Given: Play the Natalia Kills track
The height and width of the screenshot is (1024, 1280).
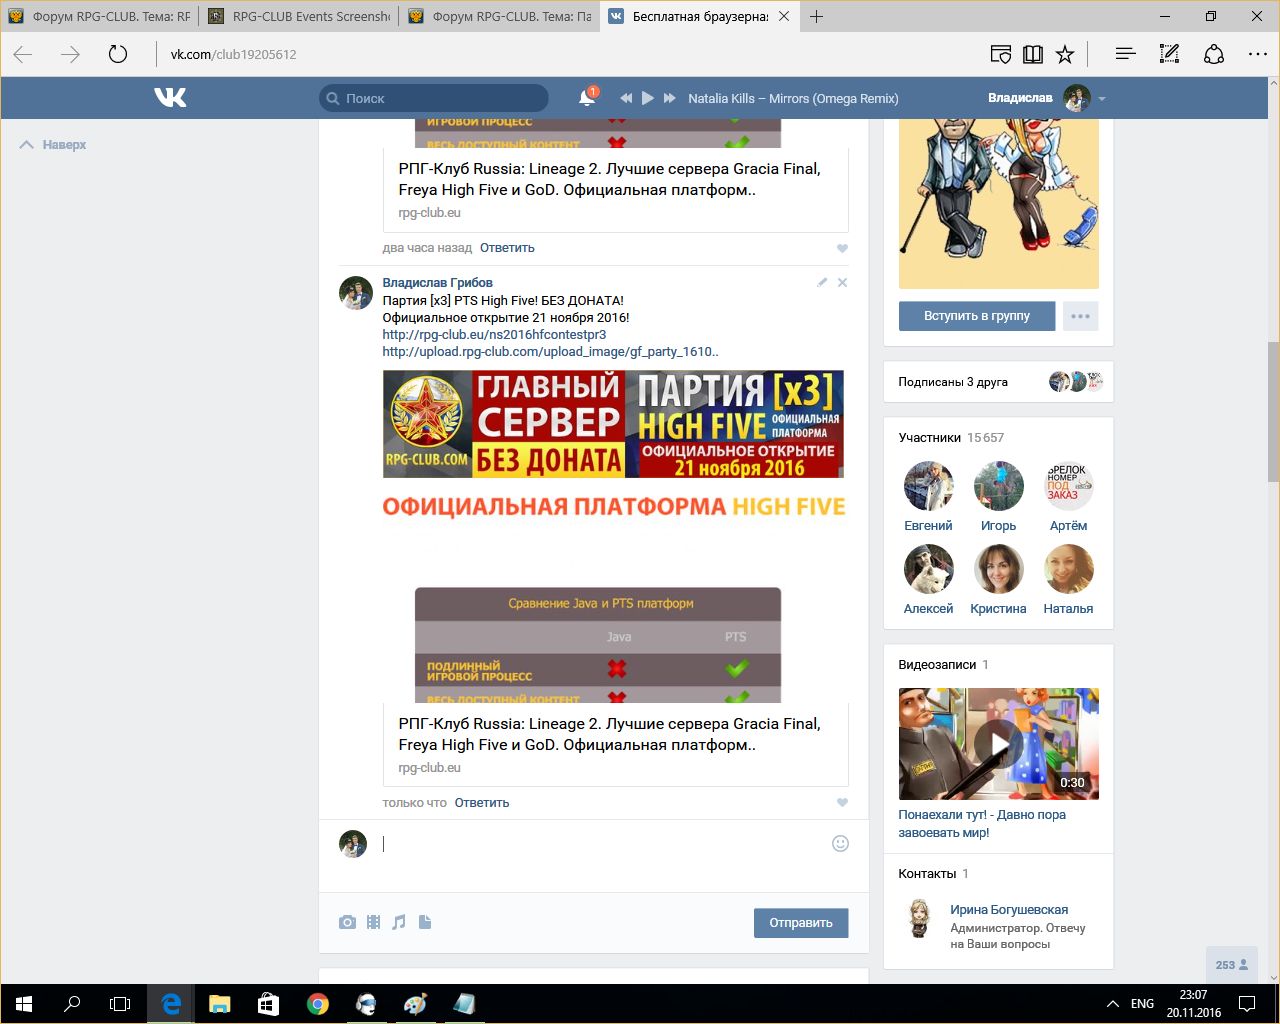Looking at the screenshot, I should 647,98.
